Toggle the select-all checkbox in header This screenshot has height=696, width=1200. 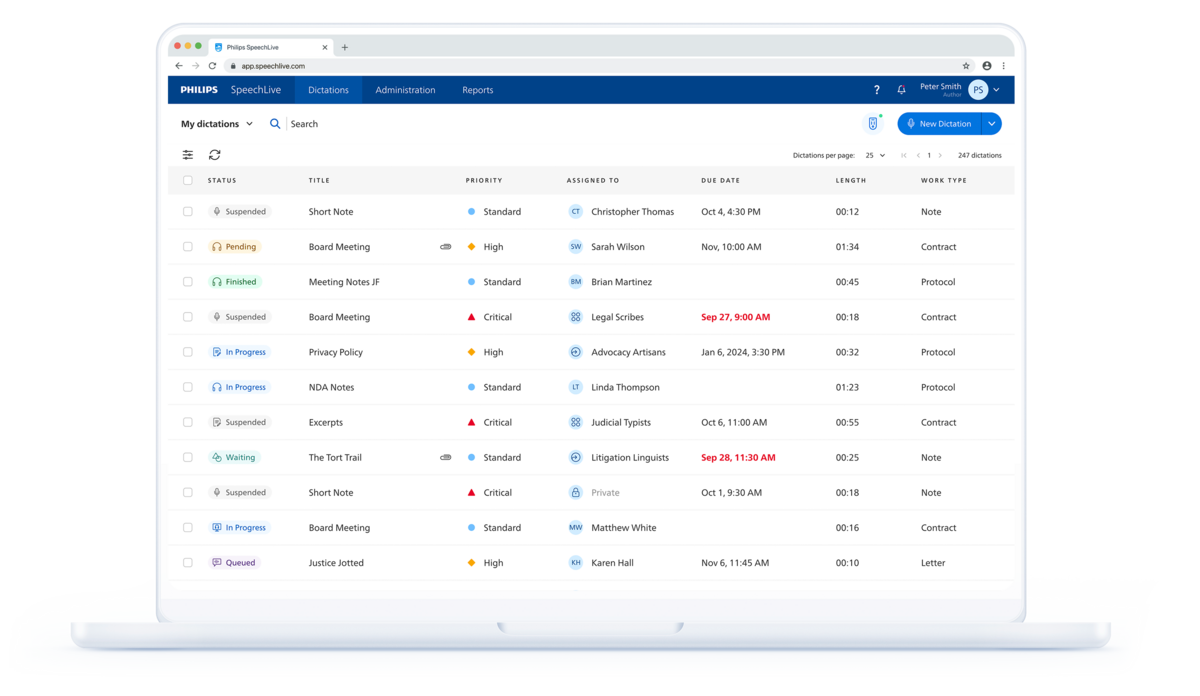[188, 181]
